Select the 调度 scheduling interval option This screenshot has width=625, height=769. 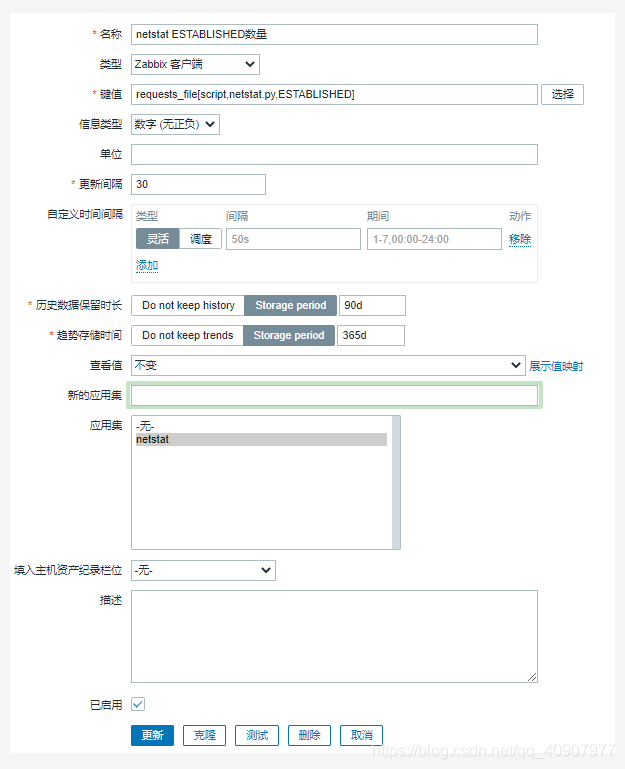201,239
